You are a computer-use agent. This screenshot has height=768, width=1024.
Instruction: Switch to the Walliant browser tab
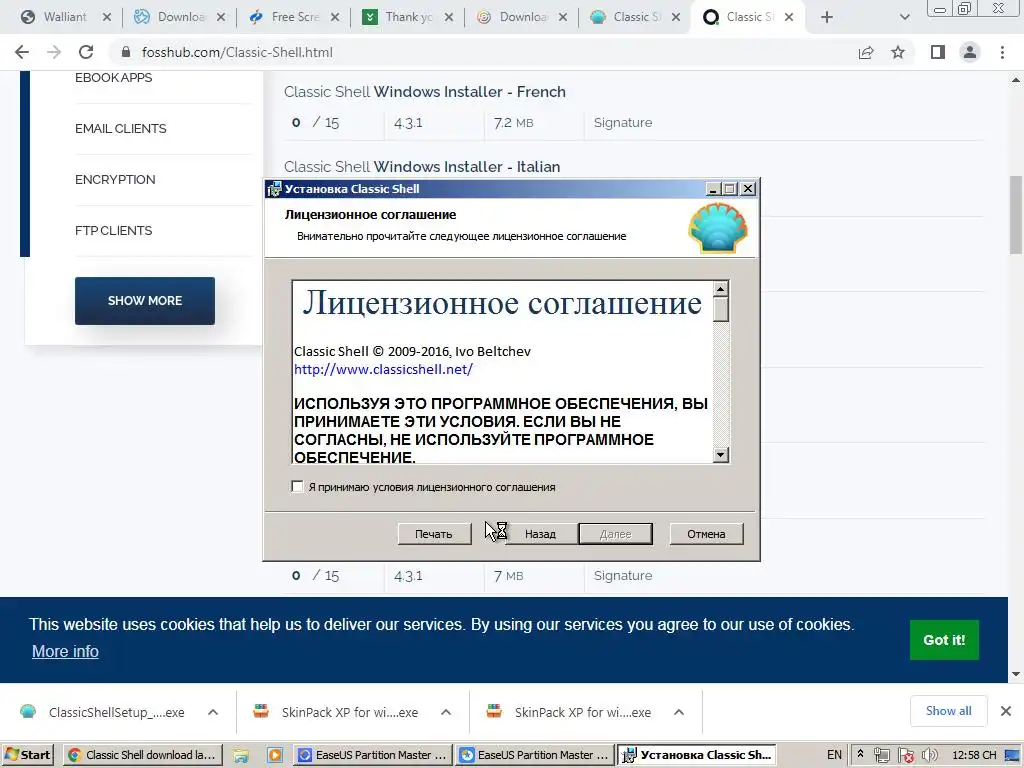coord(65,17)
